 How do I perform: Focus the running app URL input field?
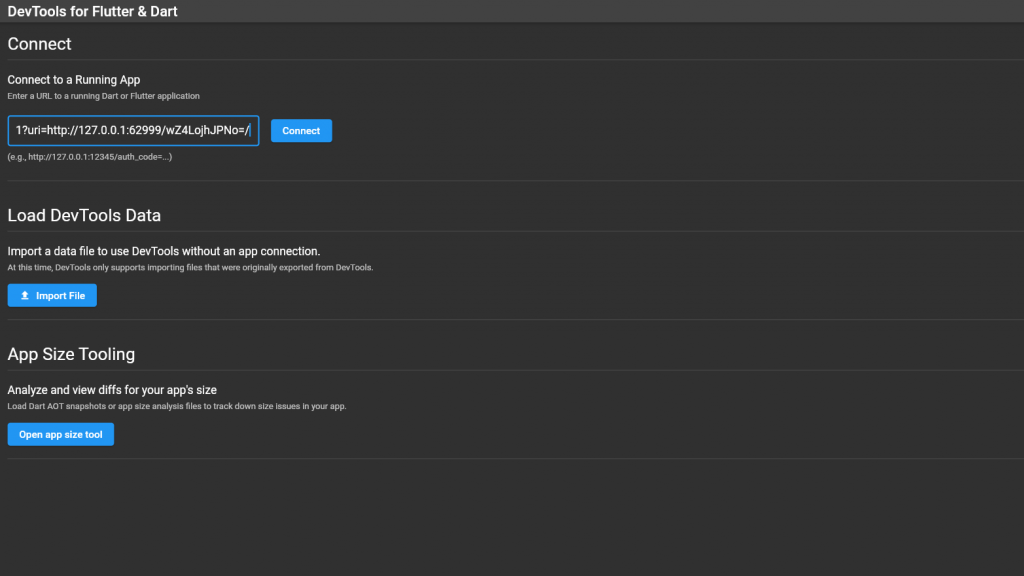[x=133, y=131]
